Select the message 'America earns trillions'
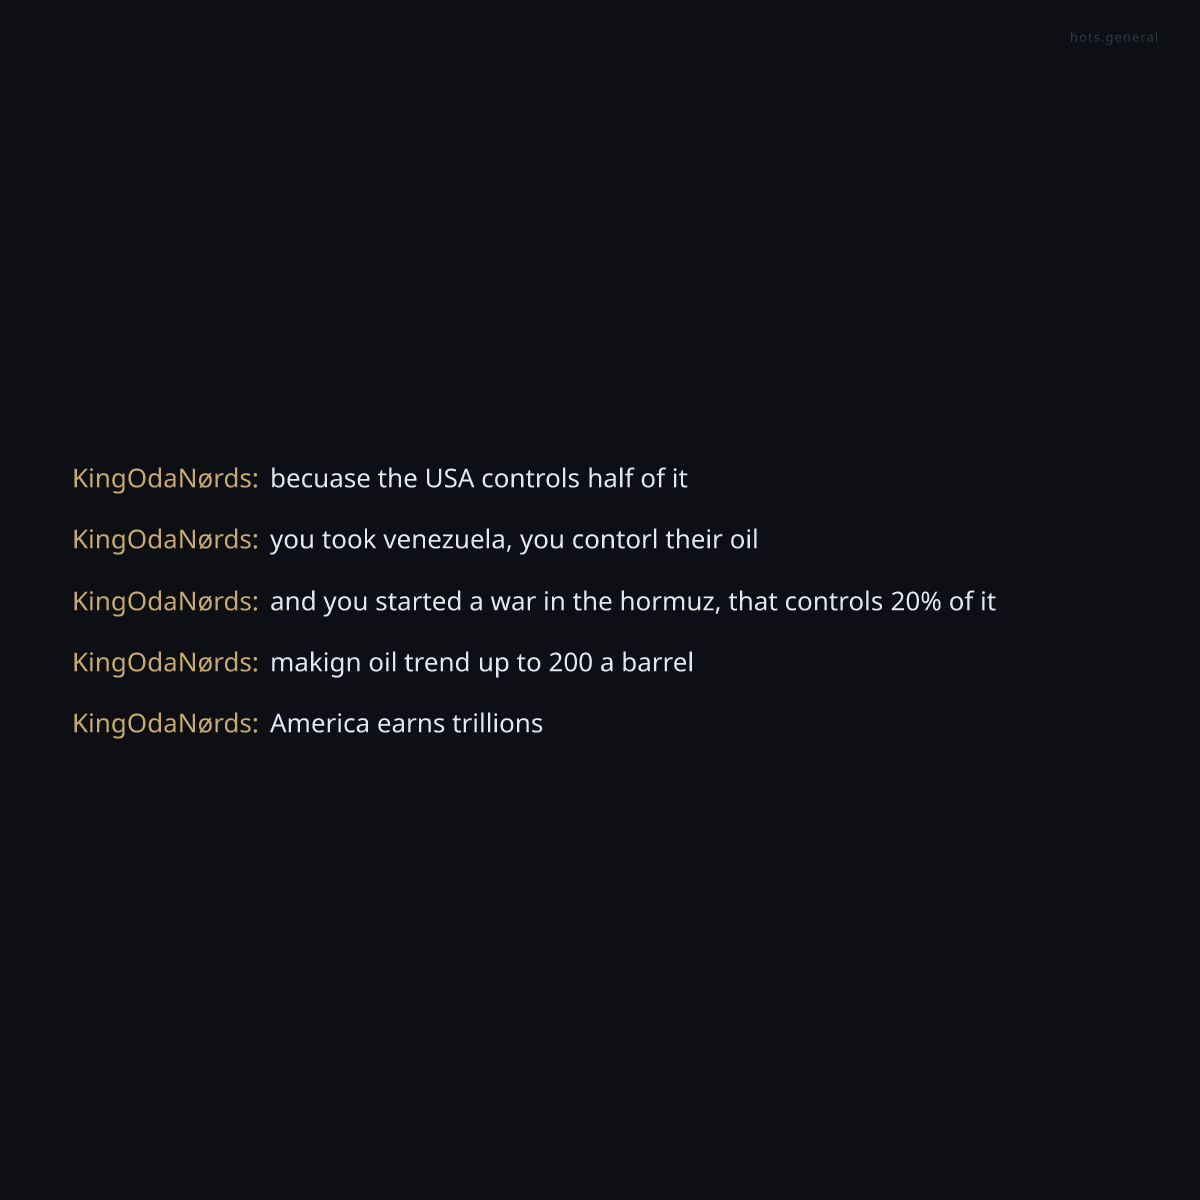 [406, 724]
